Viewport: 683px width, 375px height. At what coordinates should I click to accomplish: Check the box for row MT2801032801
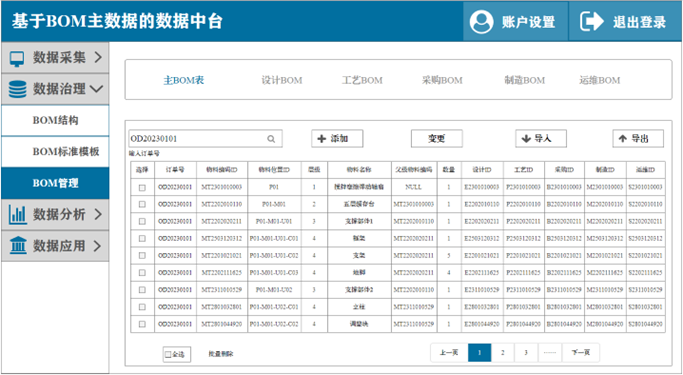tap(142, 307)
